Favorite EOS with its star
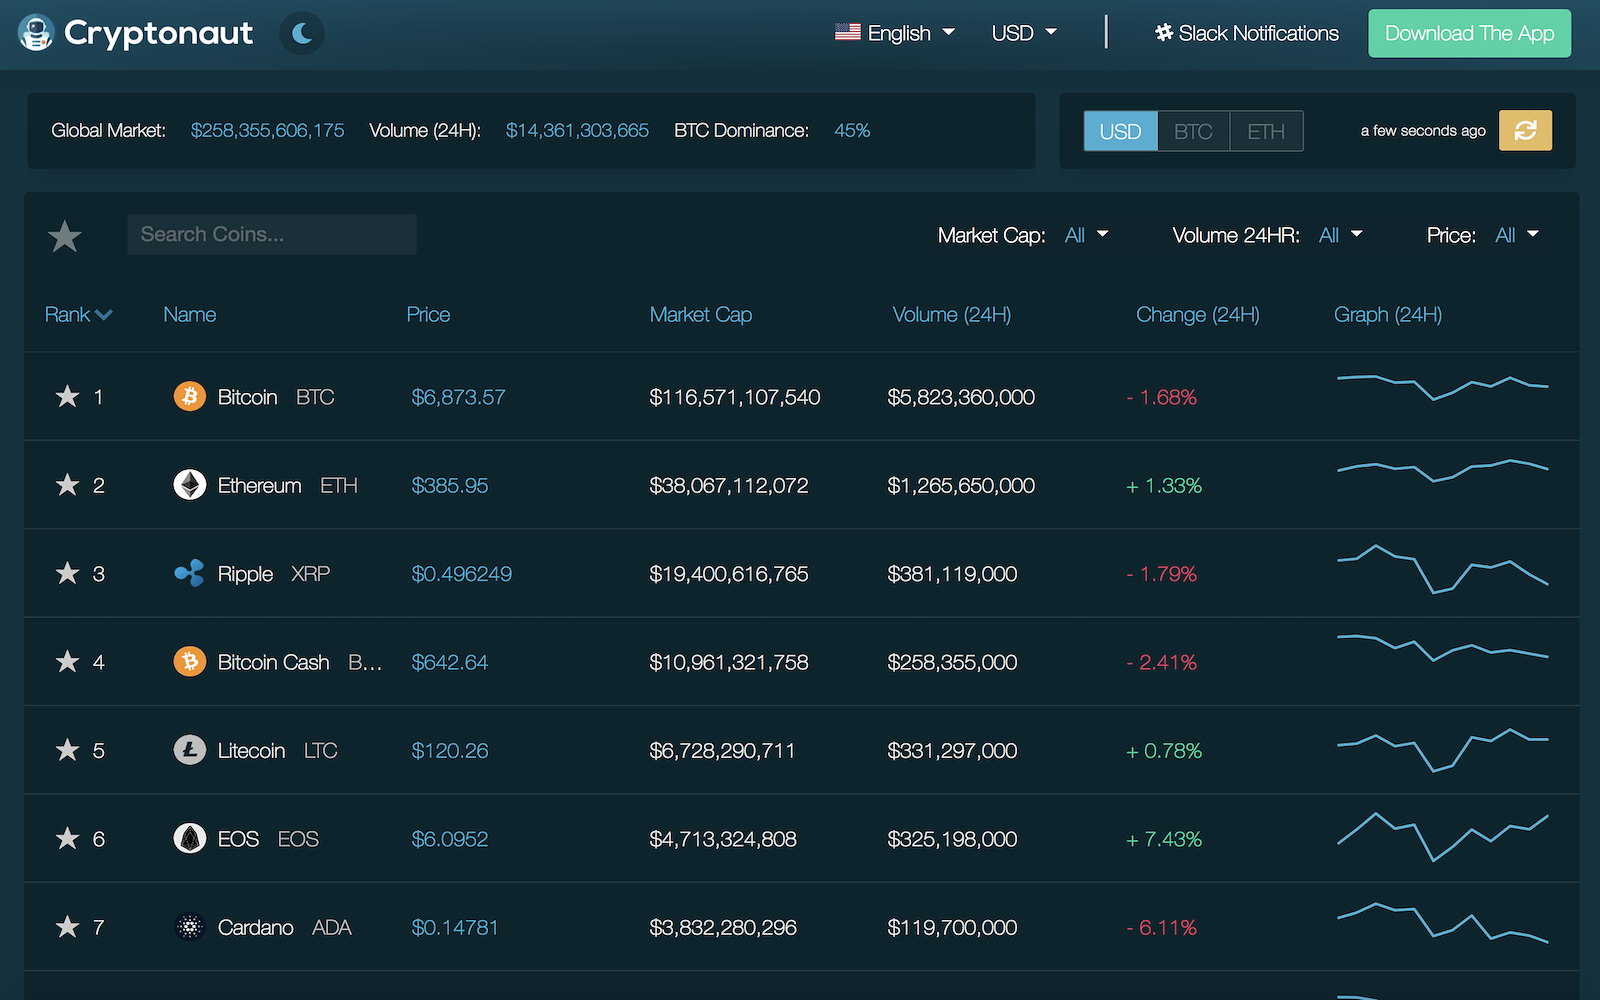 click(67, 838)
